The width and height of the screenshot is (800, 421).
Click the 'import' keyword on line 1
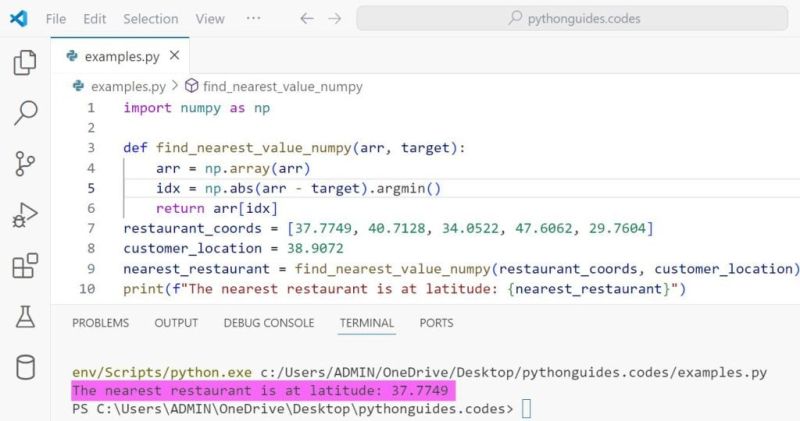[x=147, y=108]
